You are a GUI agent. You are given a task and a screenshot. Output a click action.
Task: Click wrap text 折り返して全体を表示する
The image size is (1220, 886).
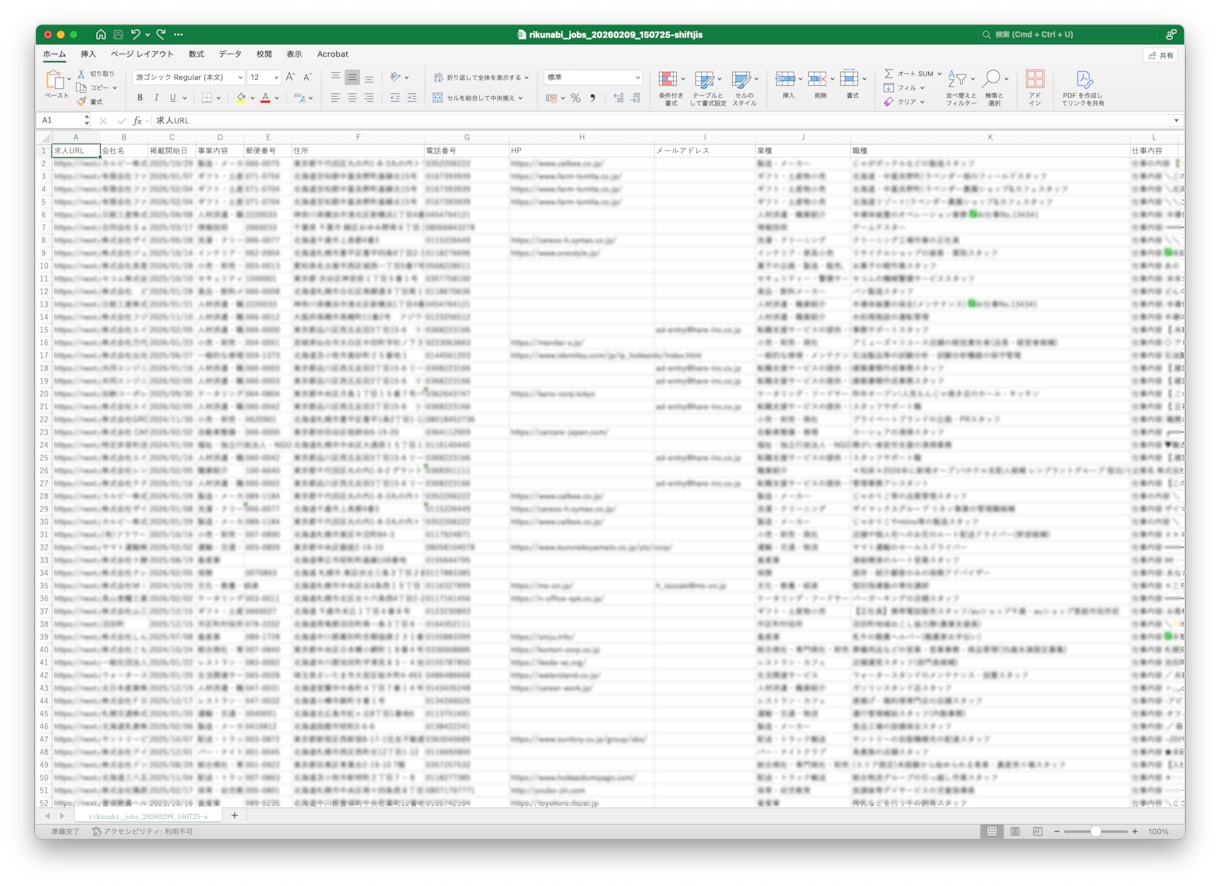click(x=481, y=77)
